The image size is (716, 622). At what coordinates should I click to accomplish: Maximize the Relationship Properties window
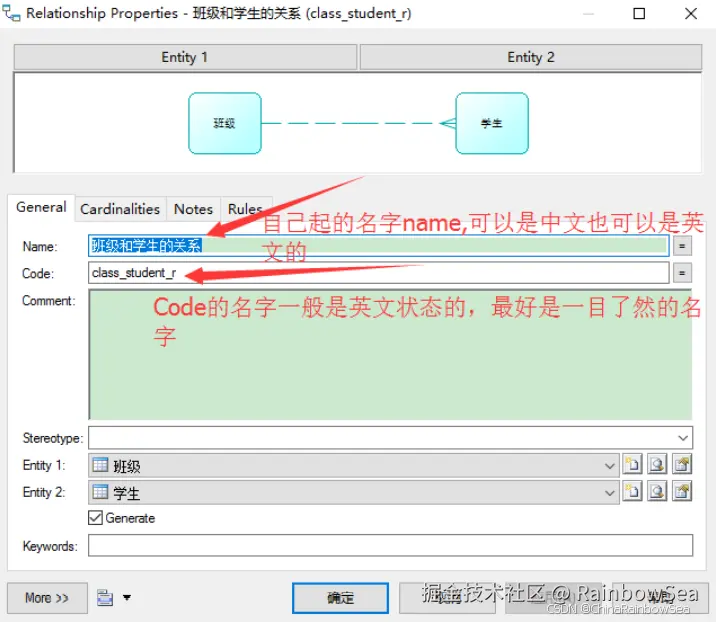tap(639, 14)
